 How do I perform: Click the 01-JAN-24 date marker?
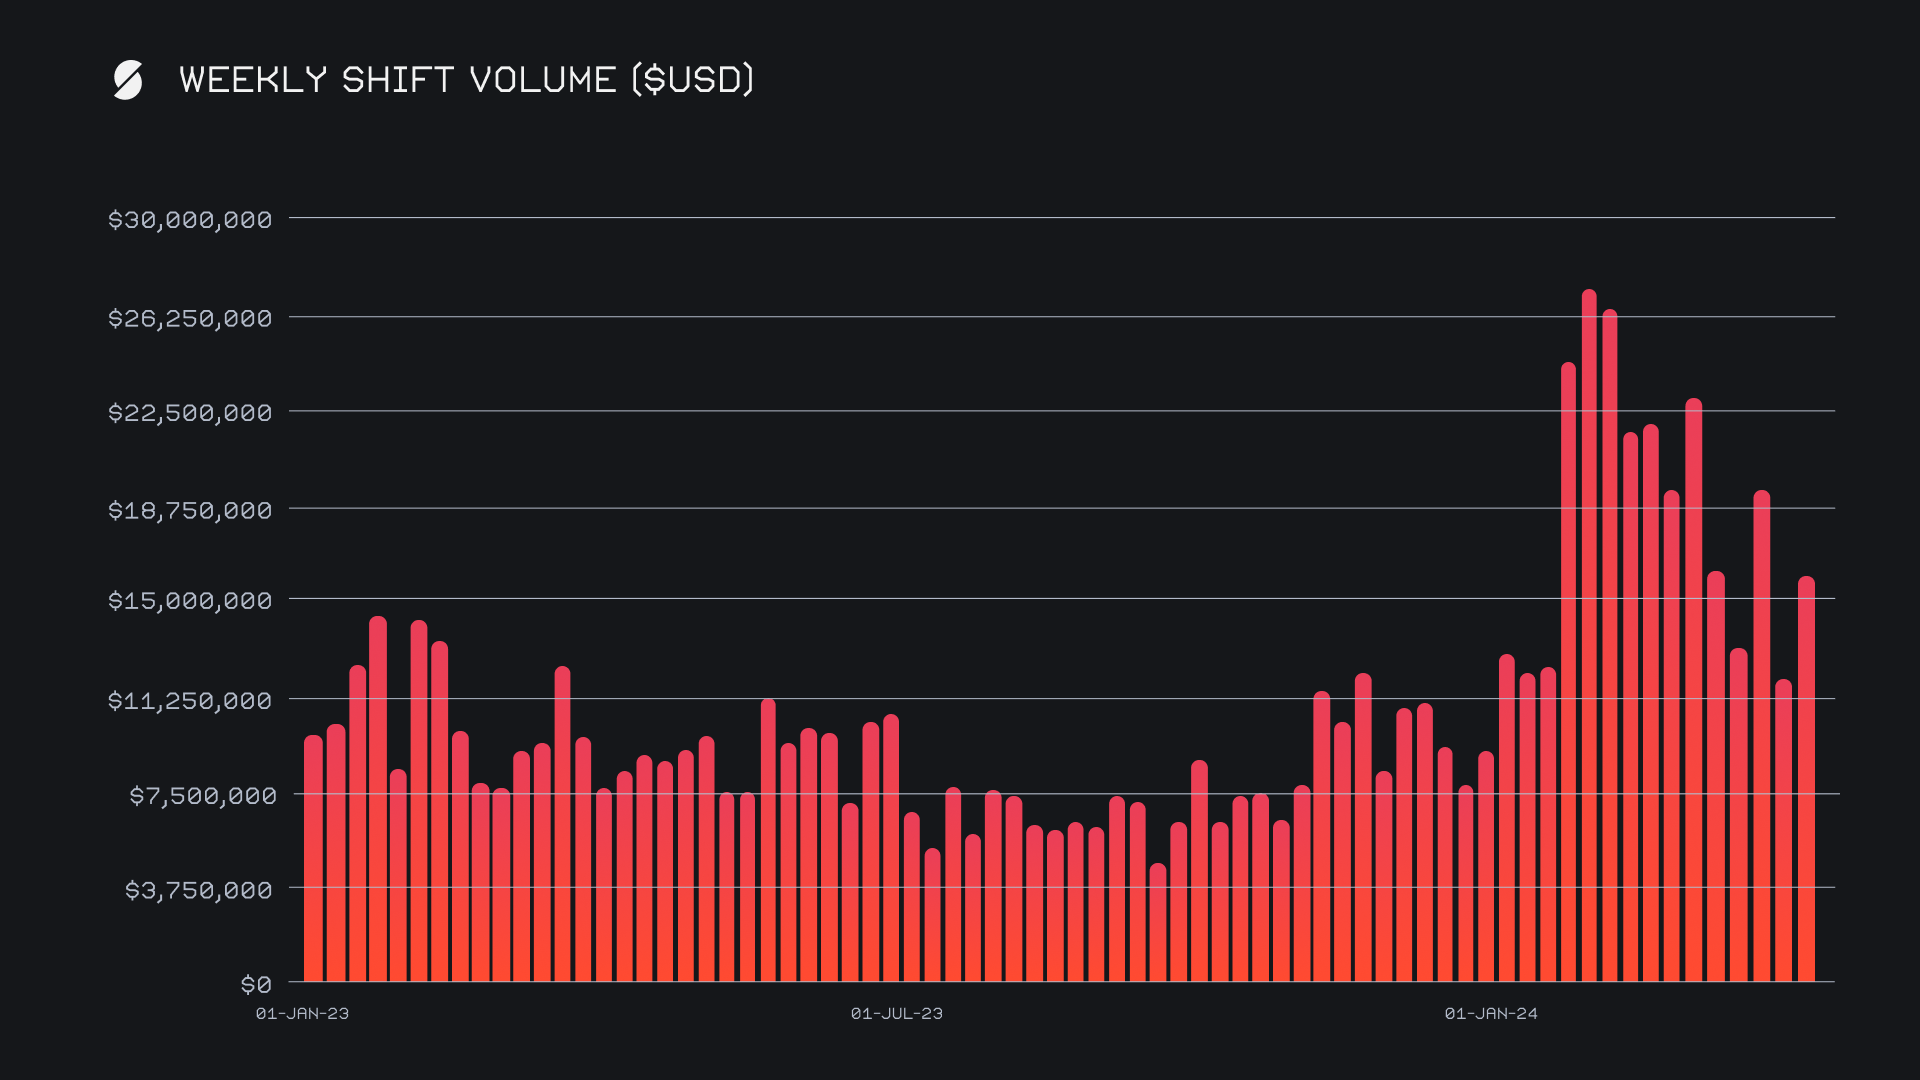coord(1491,1014)
